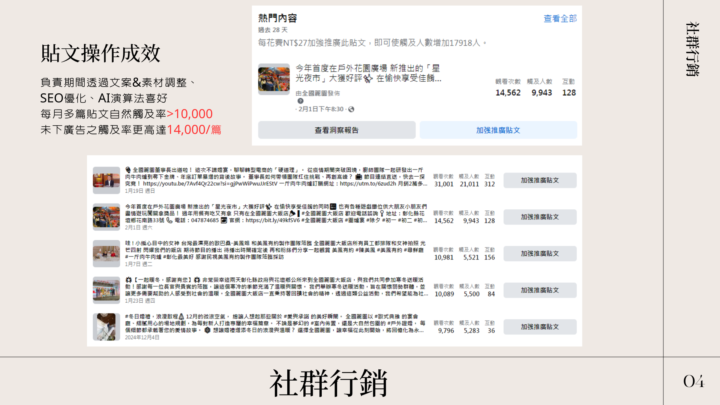Open 查看洞察報告 for the top post
This screenshot has width=720, height=405.
(x=336, y=130)
